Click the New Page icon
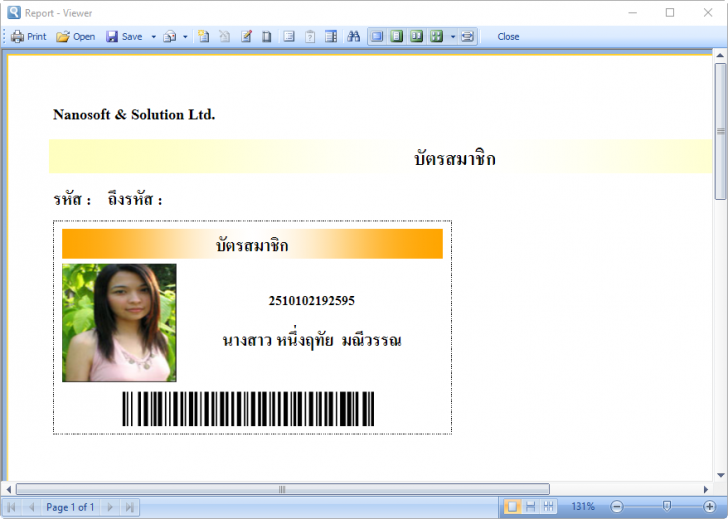The image size is (728, 519). pyautogui.click(x=203, y=36)
